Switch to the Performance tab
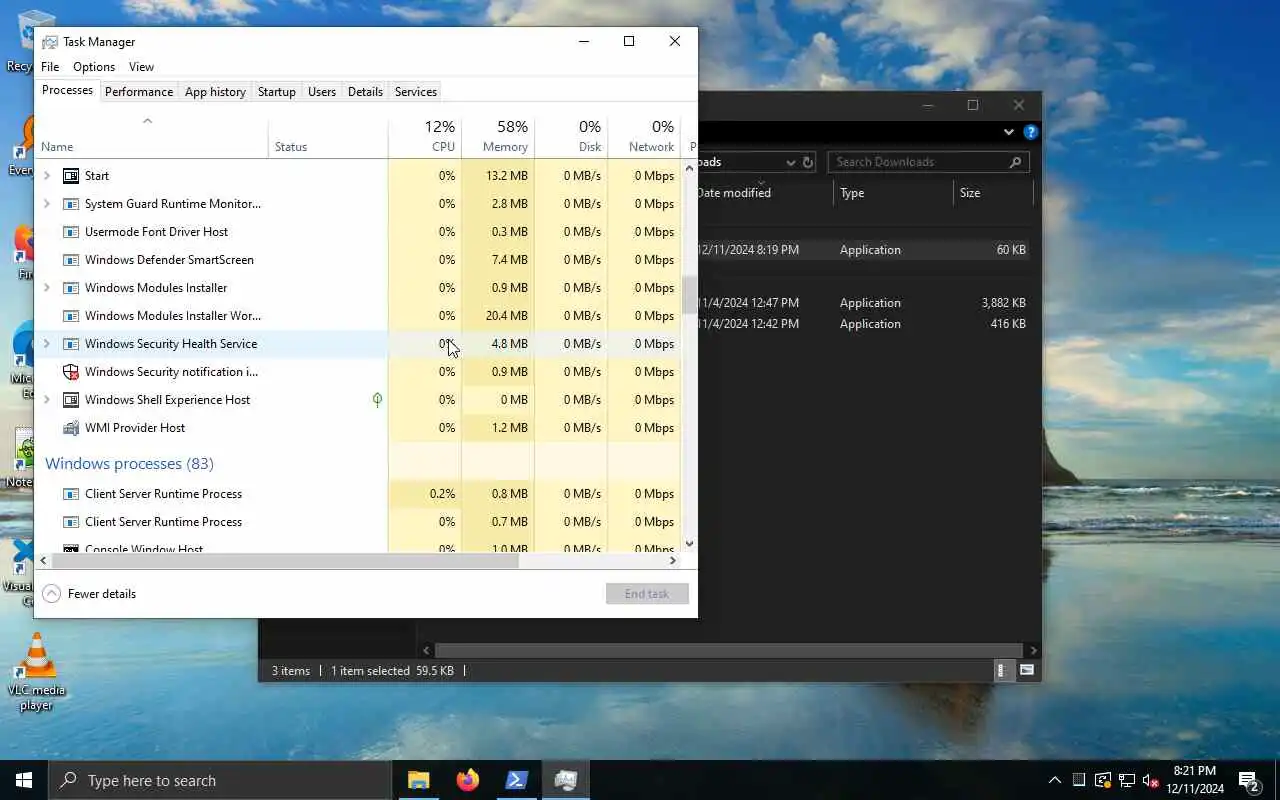The image size is (1280, 800). tap(139, 92)
